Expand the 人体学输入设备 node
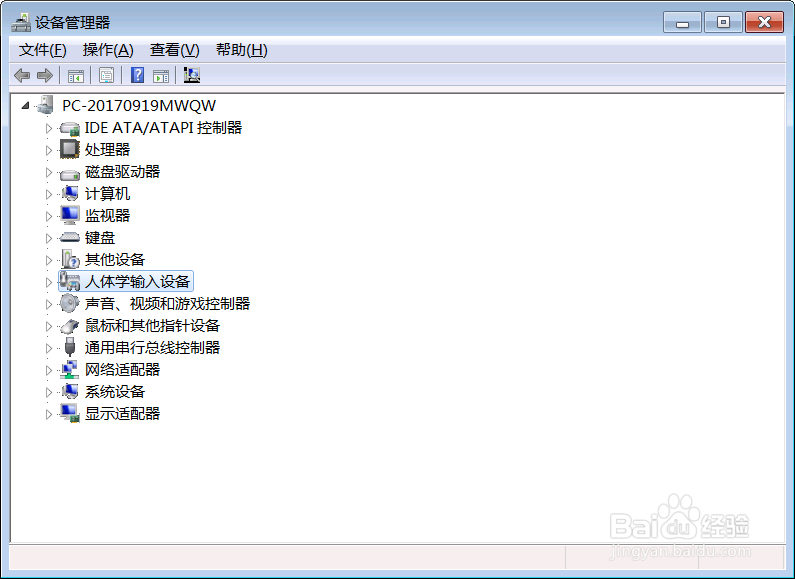 pos(49,282)
